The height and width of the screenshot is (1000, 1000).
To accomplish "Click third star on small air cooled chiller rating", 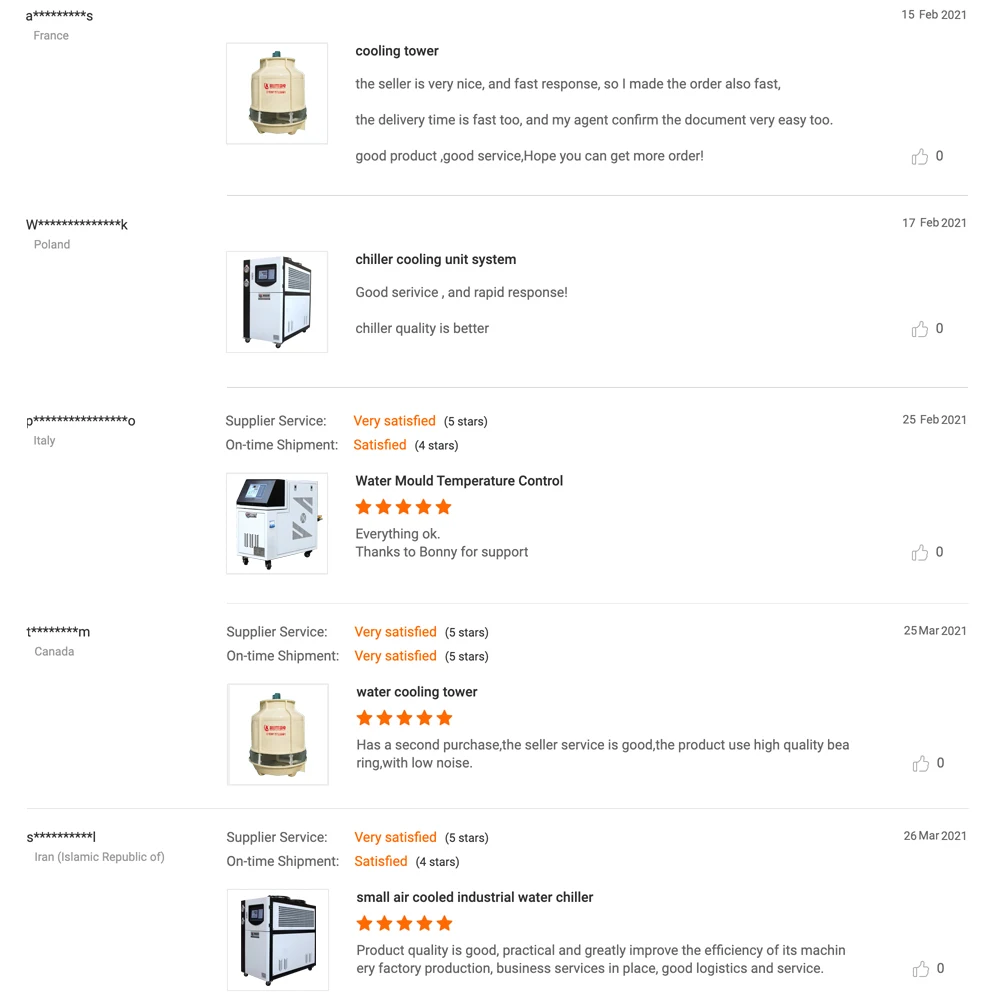I will [404, 924].
